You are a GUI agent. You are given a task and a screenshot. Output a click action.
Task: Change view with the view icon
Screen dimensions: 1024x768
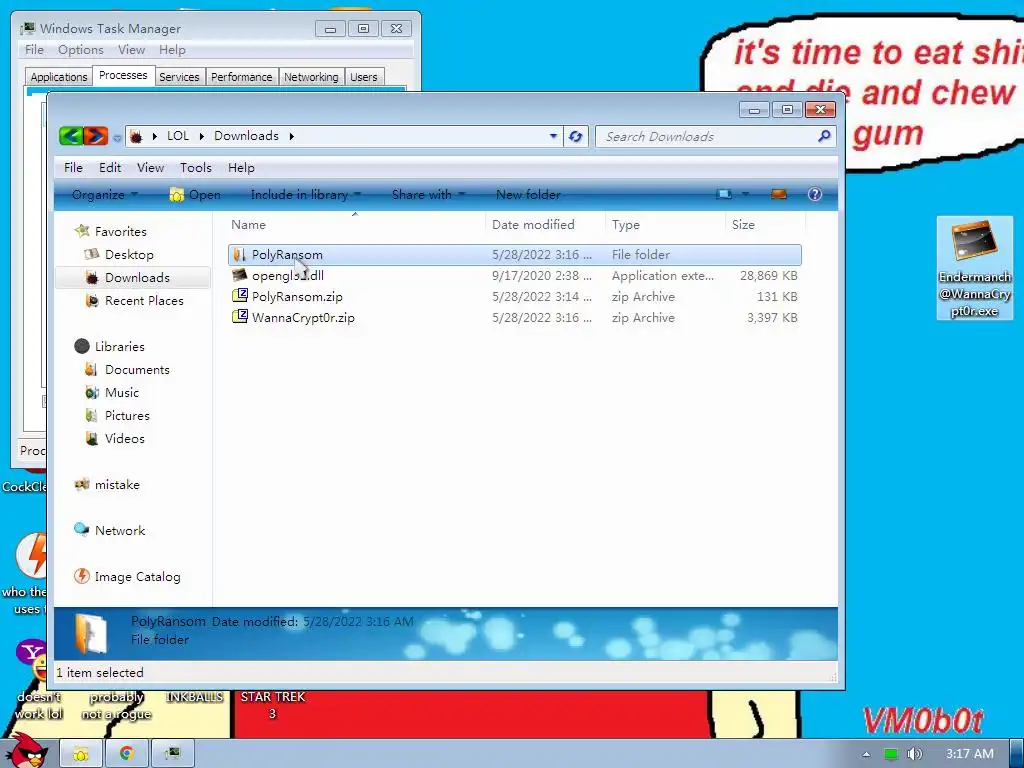click(724, 194)
